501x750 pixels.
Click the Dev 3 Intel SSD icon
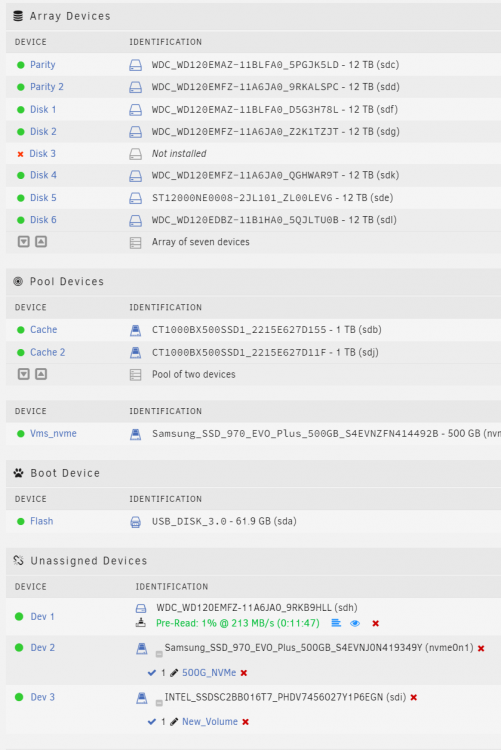point(142,698)
